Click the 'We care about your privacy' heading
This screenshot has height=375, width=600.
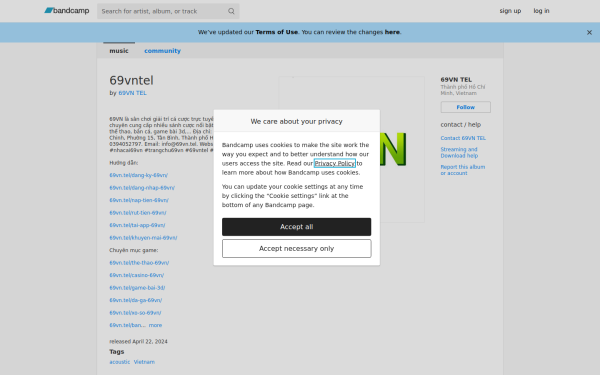pyautogui.click(x=297, y=121)
